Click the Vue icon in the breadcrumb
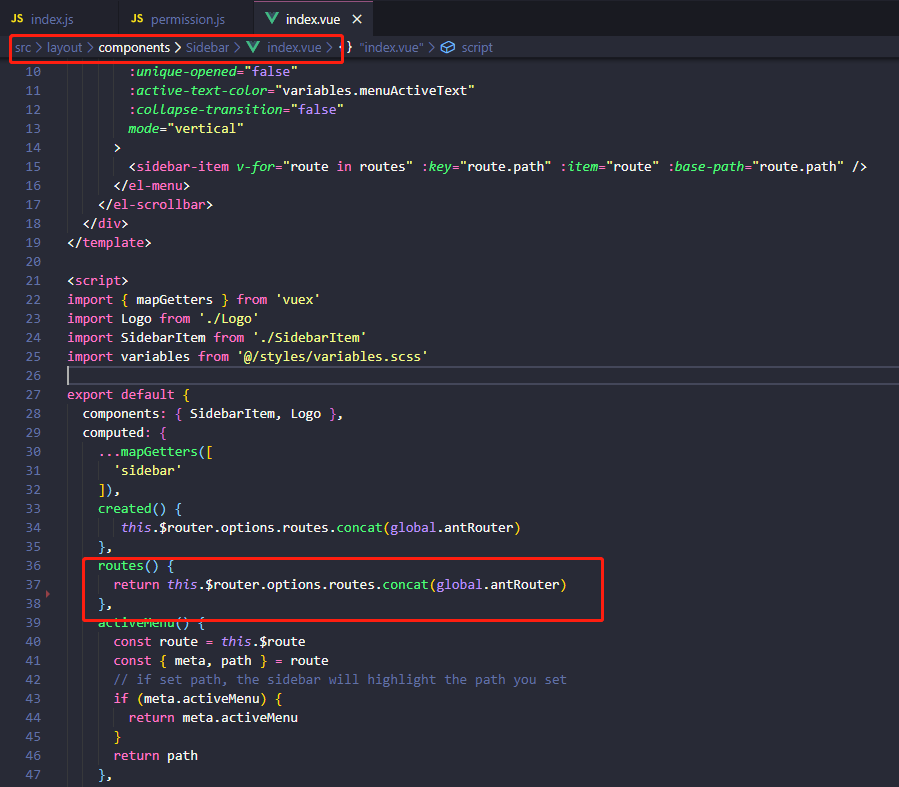Screen dimensions: 899x787 (253, 47)
